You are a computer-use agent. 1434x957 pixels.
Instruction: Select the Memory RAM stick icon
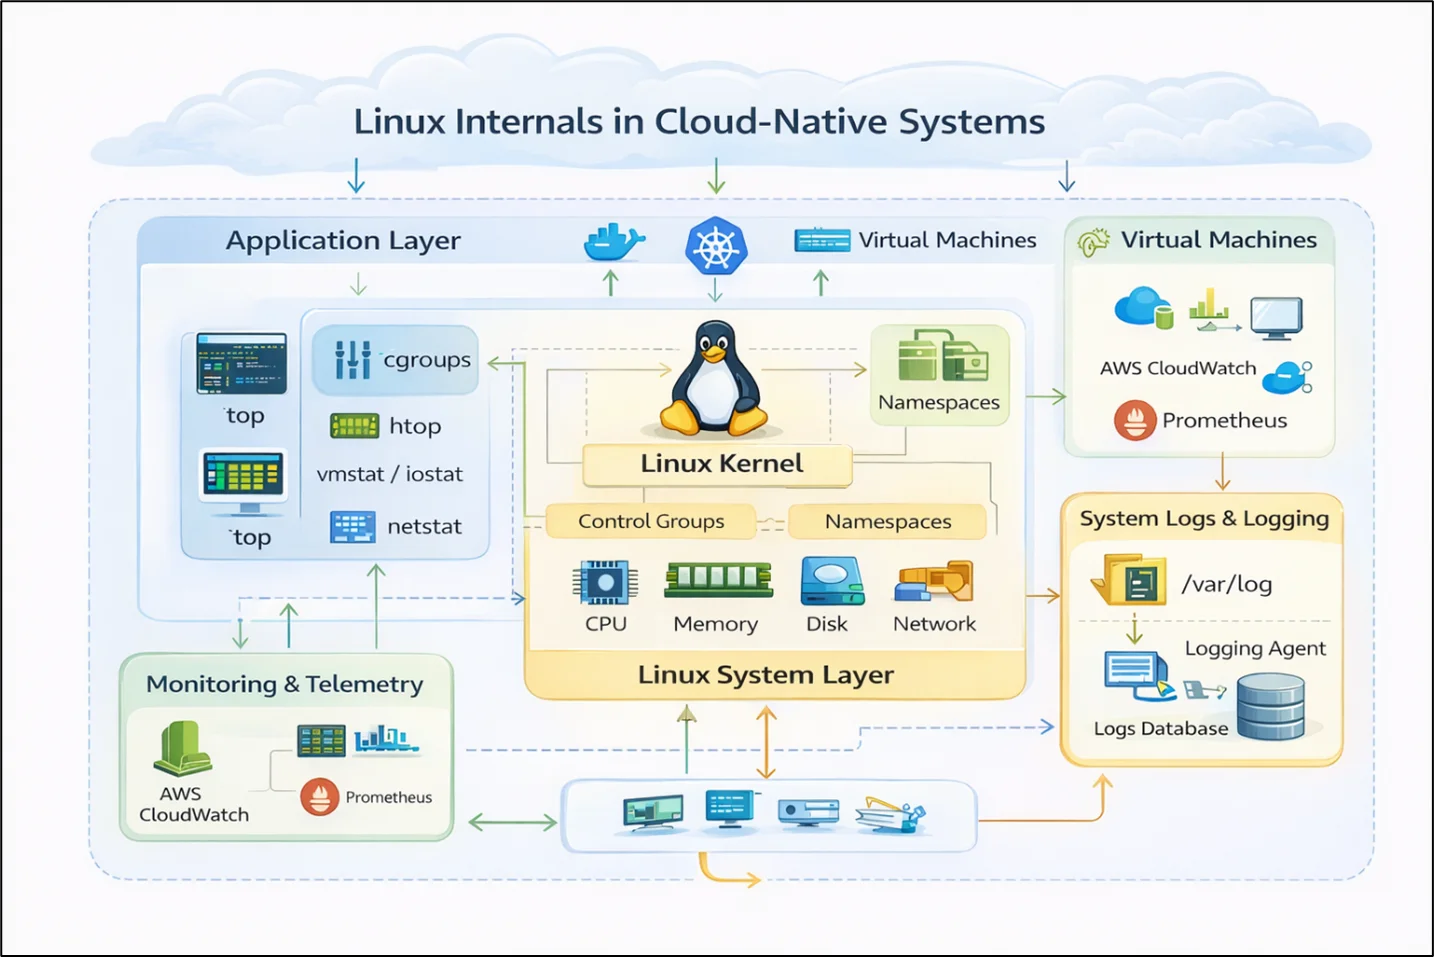(718, 580)
